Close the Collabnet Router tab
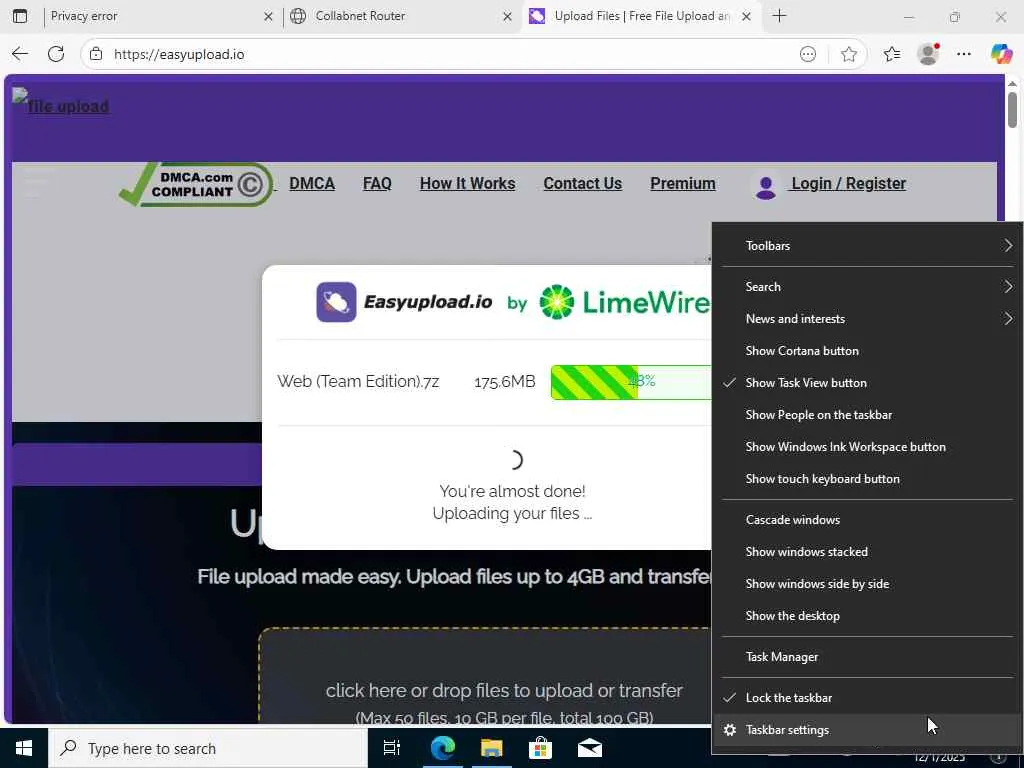Screen dimensions: 1024x768 click(507, 17)
